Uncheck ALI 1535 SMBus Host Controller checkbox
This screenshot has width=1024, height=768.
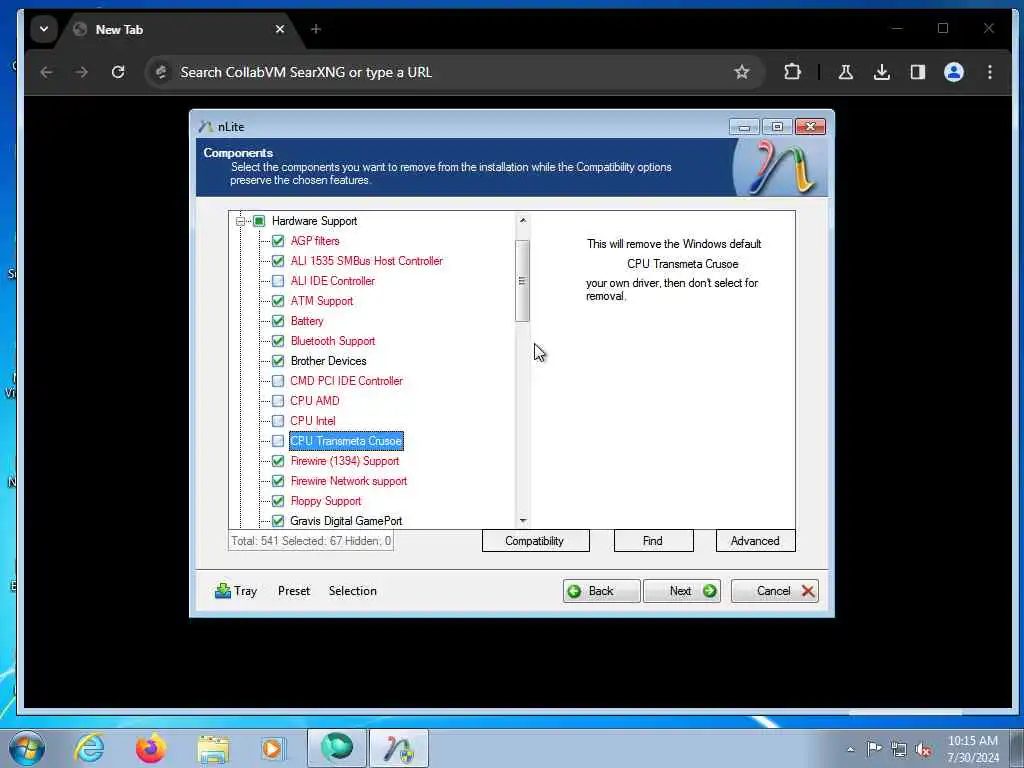coord(278,261)
